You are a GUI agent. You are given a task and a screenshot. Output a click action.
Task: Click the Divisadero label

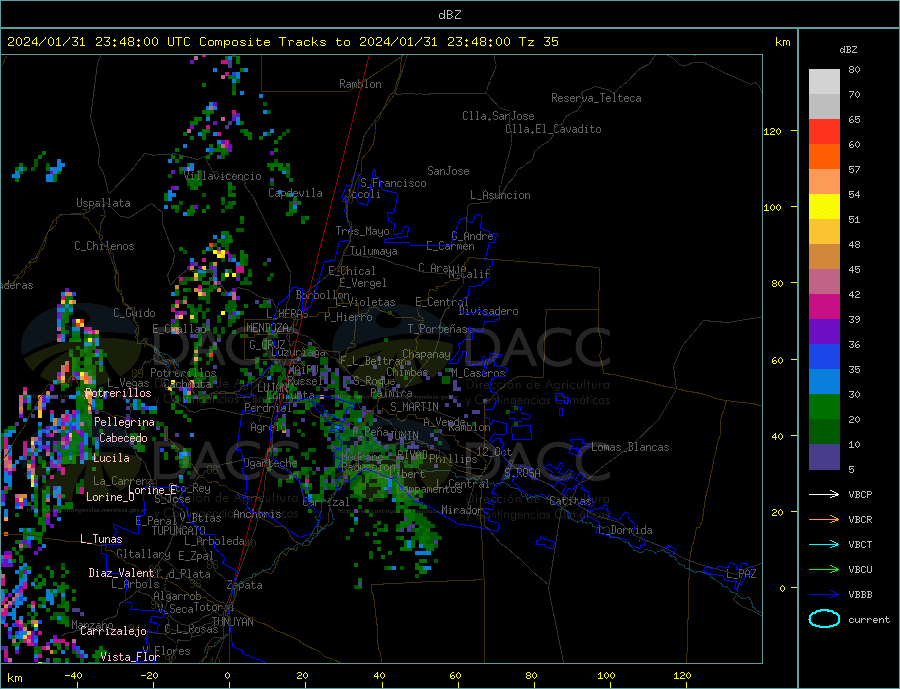point(488,311)
